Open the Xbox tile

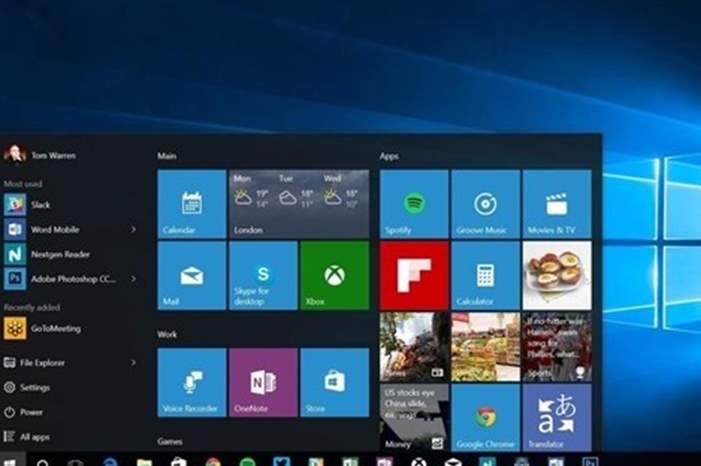(x=334, y=275)
